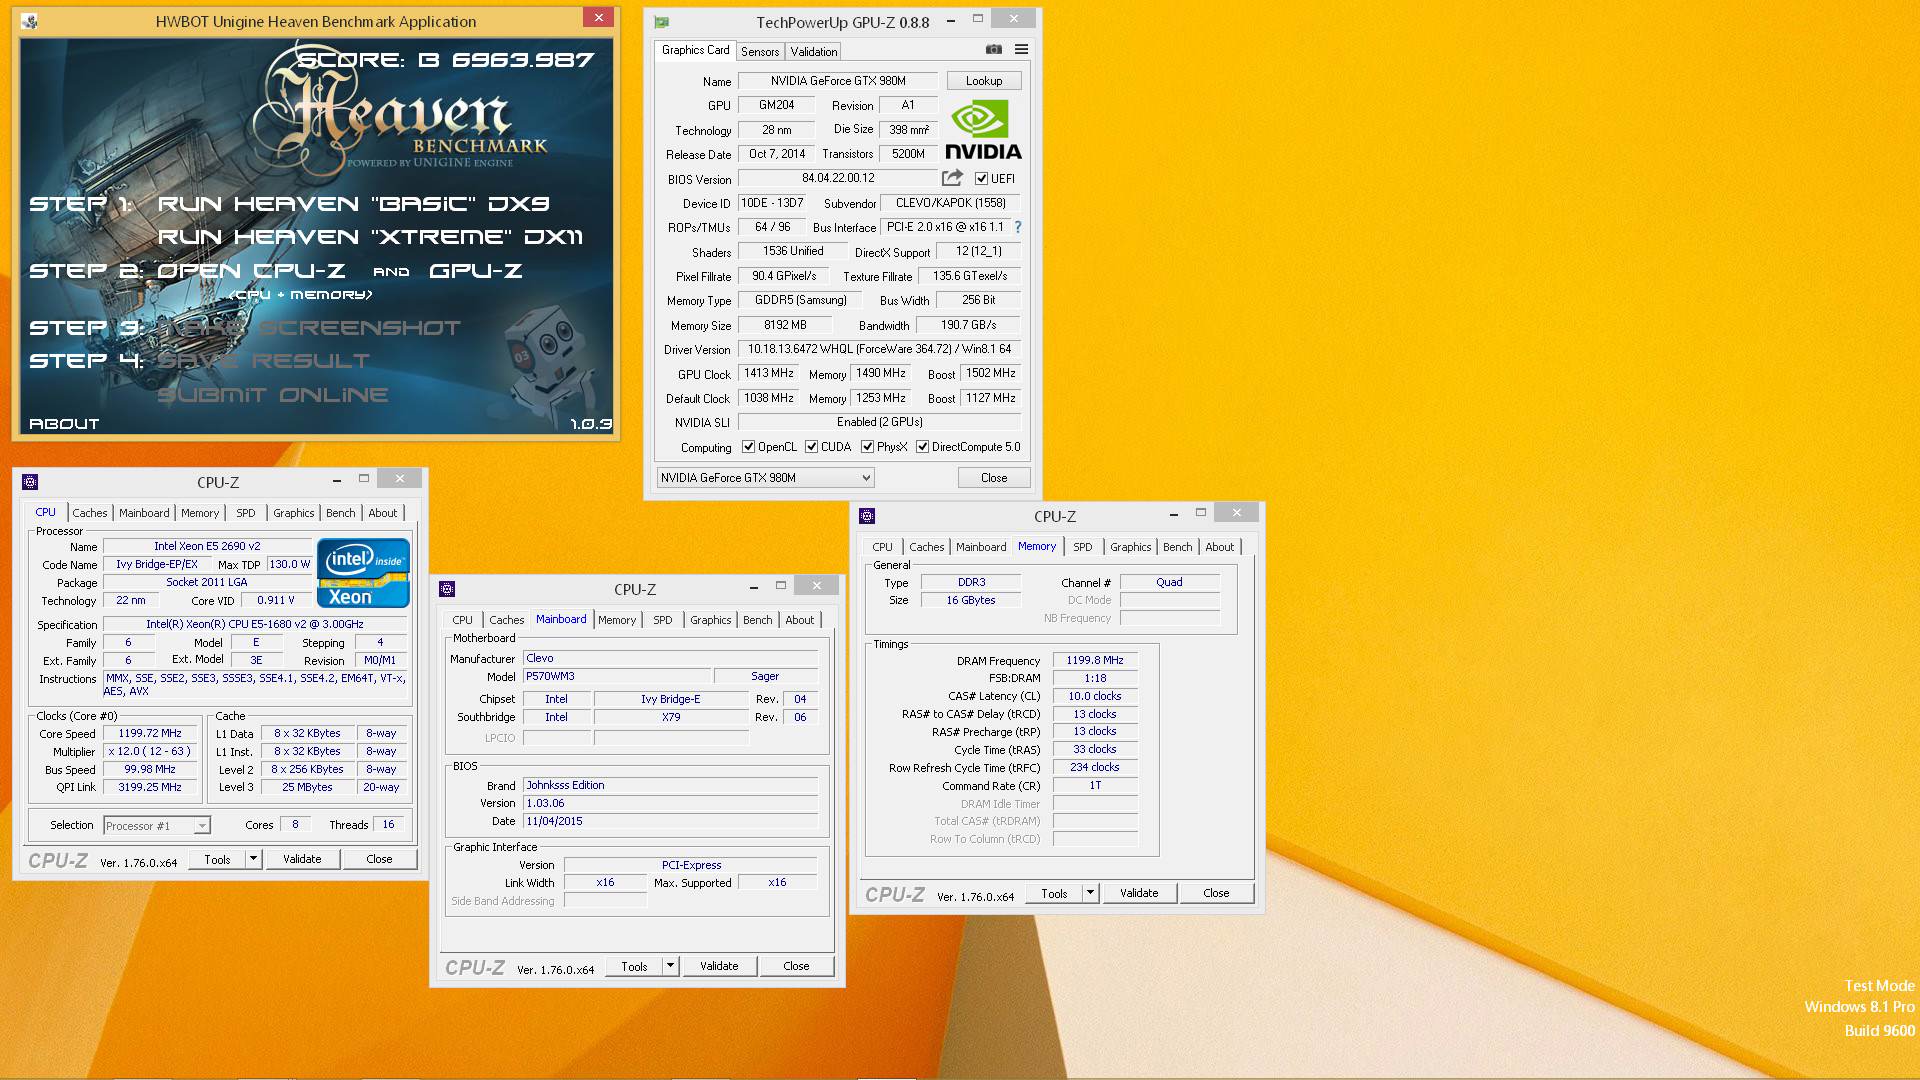
Task: Click the BIOS share/export icon in GPU-Z
Action: [x=952, y=178]
